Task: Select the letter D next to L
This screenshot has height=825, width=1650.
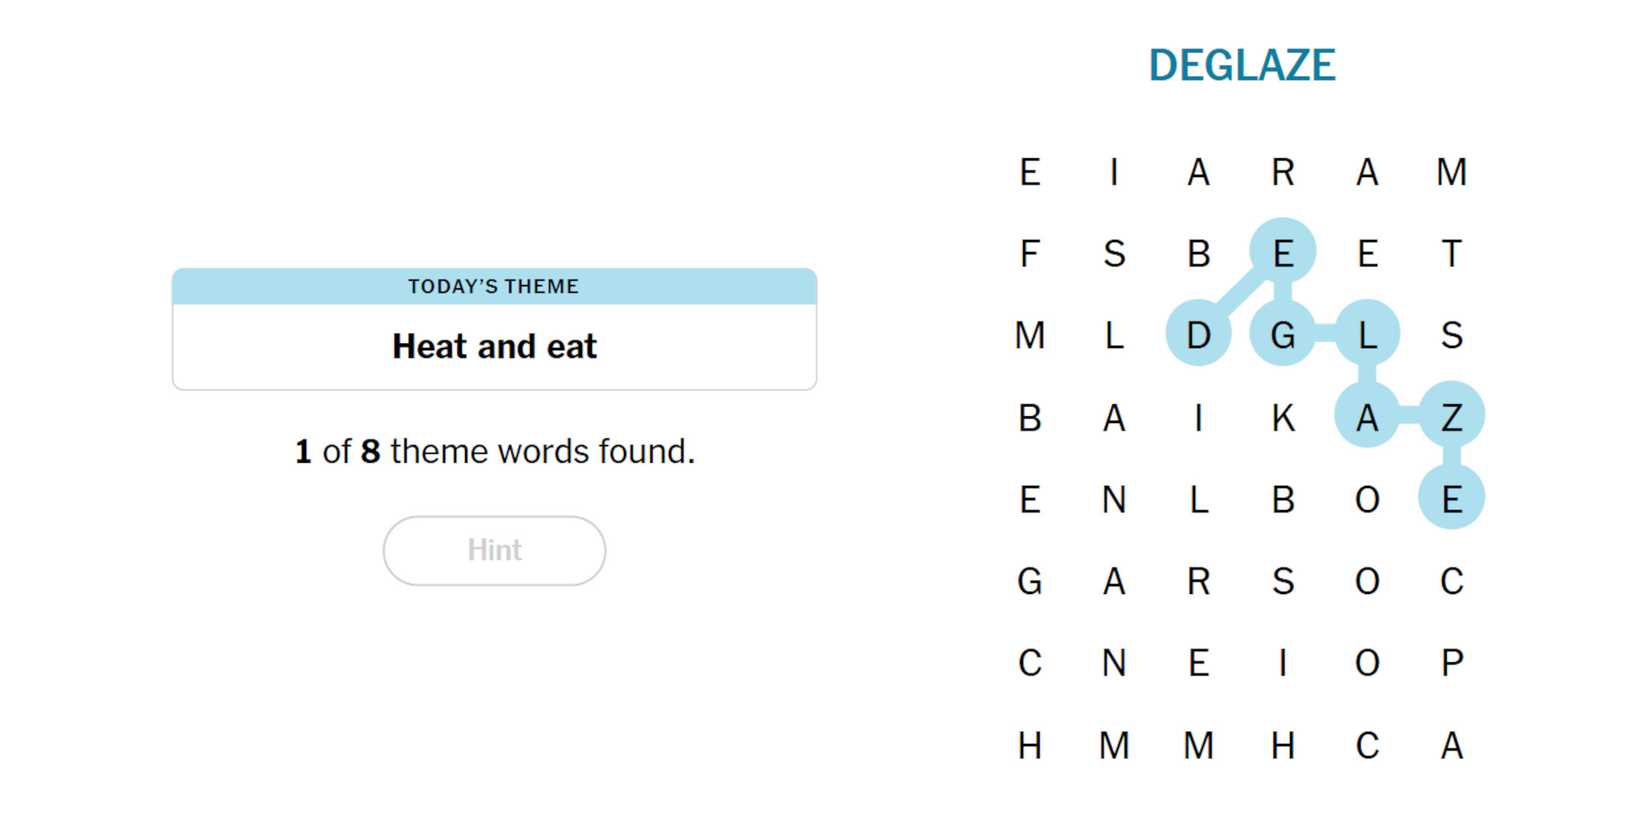Action: tap(1198, 335)
